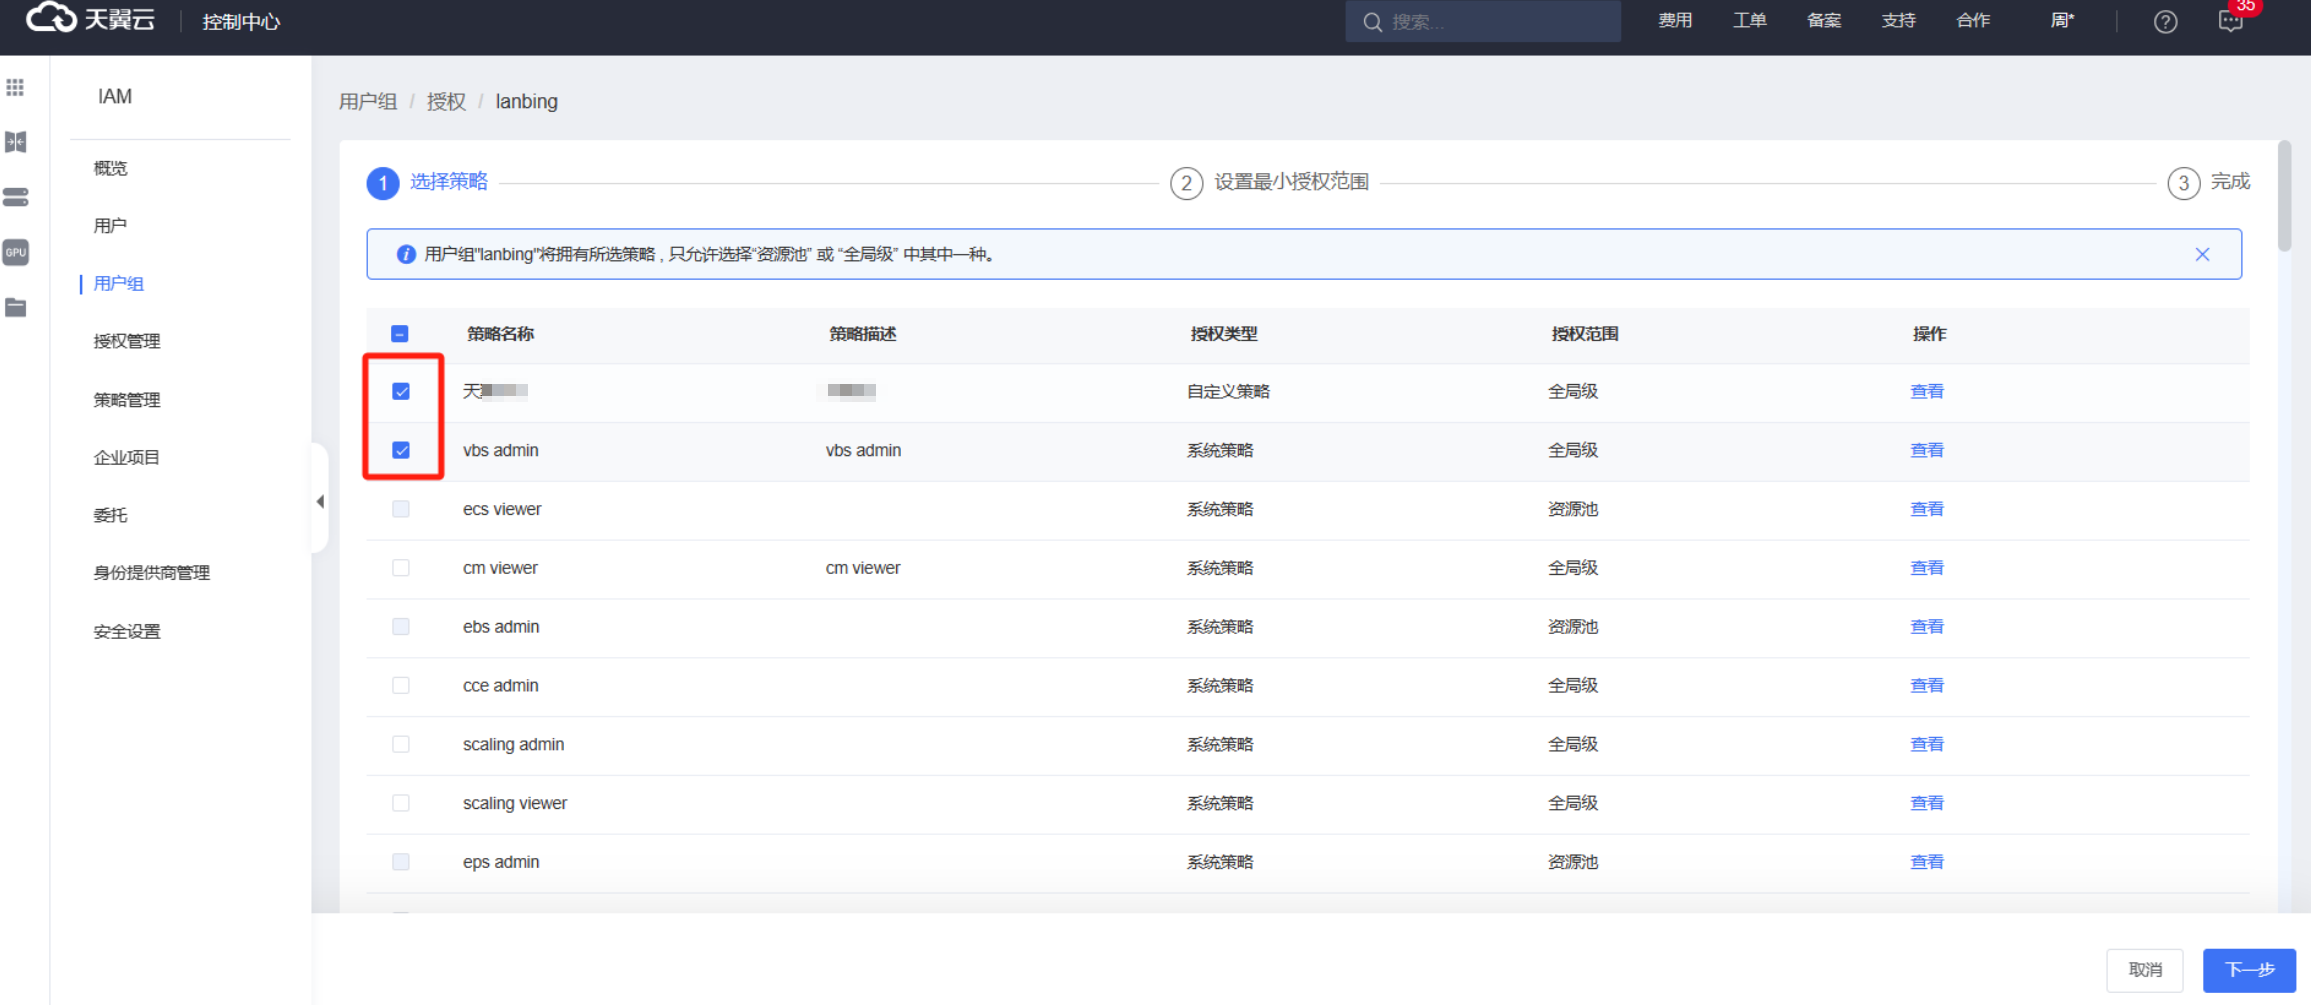Go to 策略管理 in the sidebar
This screenshot has height=1005, width=2311.
[x=127, y=400]
